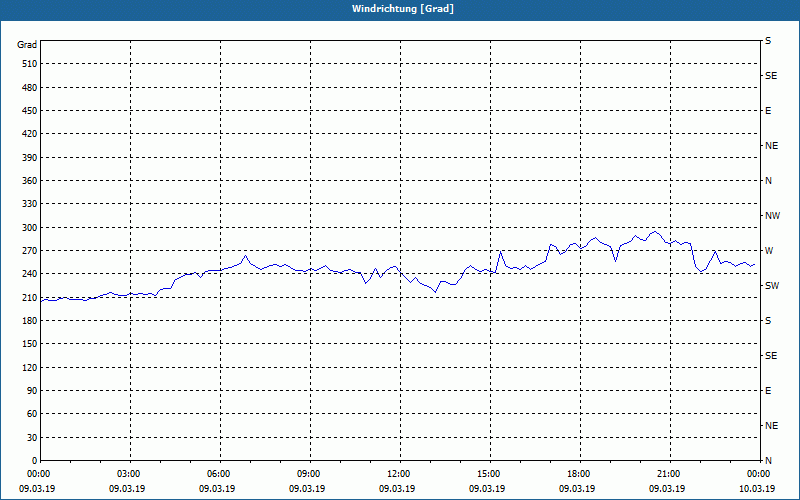Screen dimensions: 800x500
Task: Click the 09.03.19 date under 18:00
Action: point(577,489)
